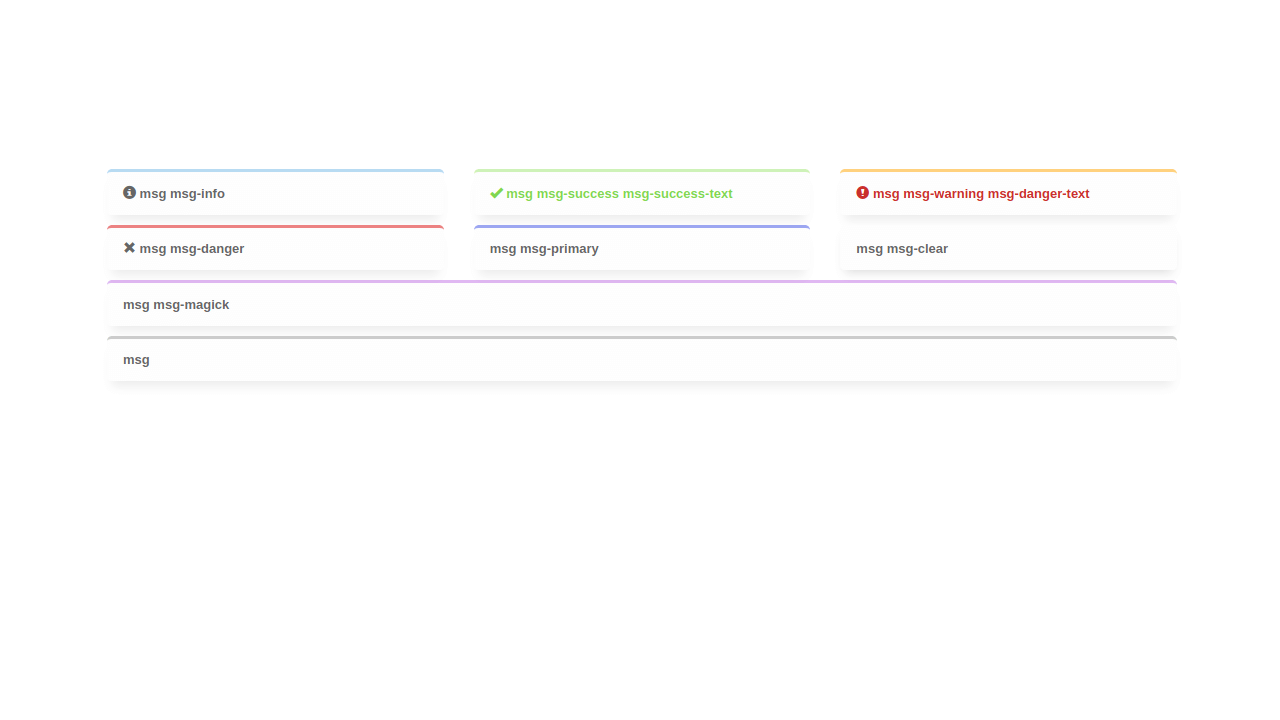
Task: Click the 'msg msg-clear' message text
Action: click(902, 249)
